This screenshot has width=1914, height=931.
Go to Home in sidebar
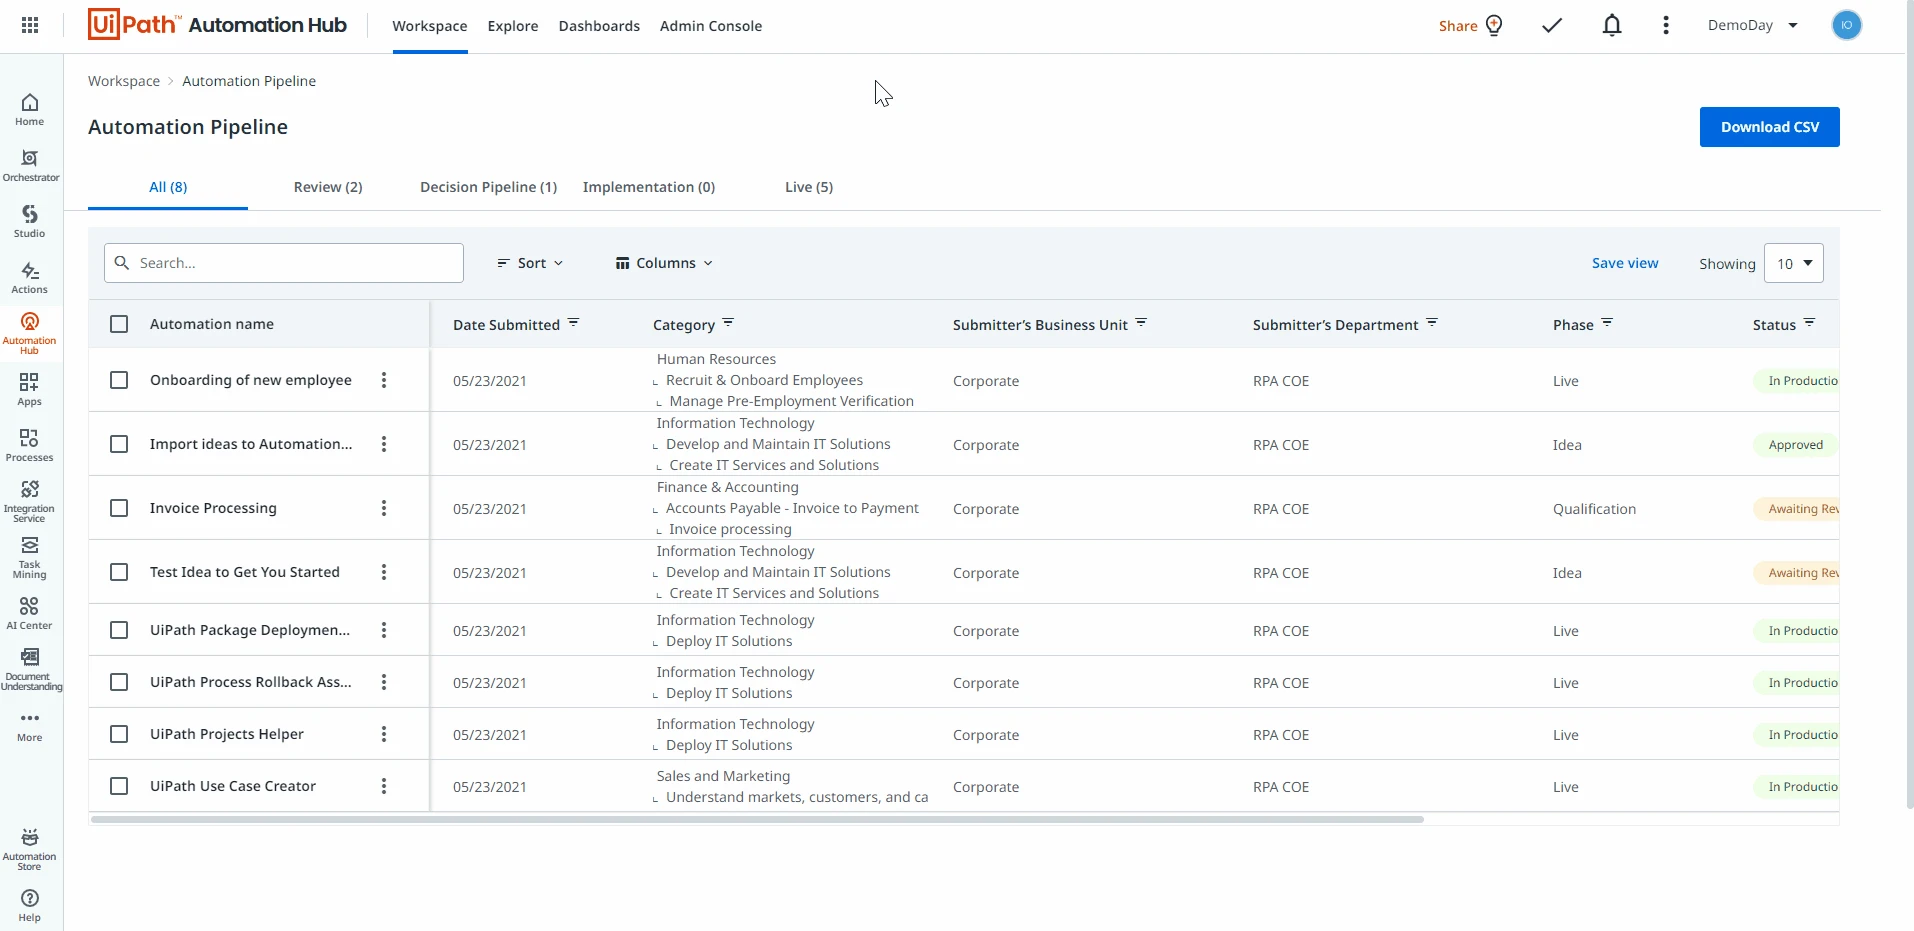coord(30,109)
